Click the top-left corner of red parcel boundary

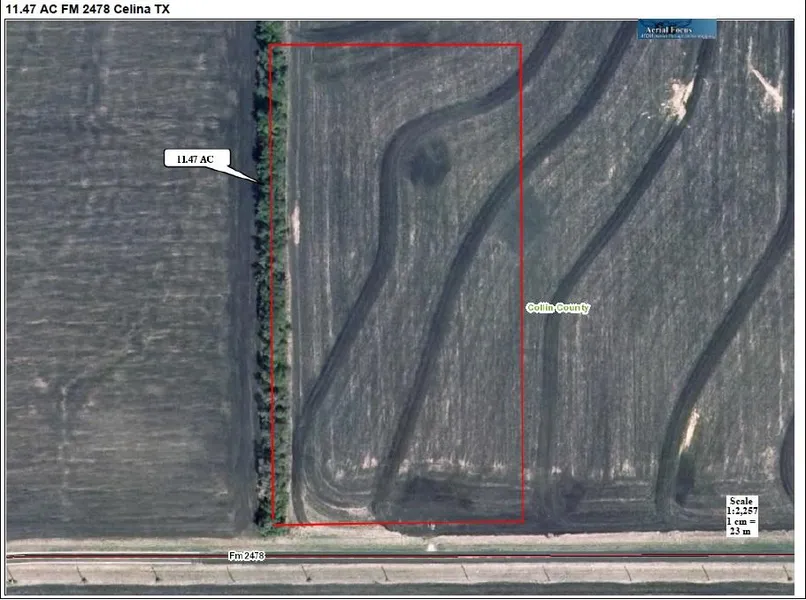tap(271, 45)
